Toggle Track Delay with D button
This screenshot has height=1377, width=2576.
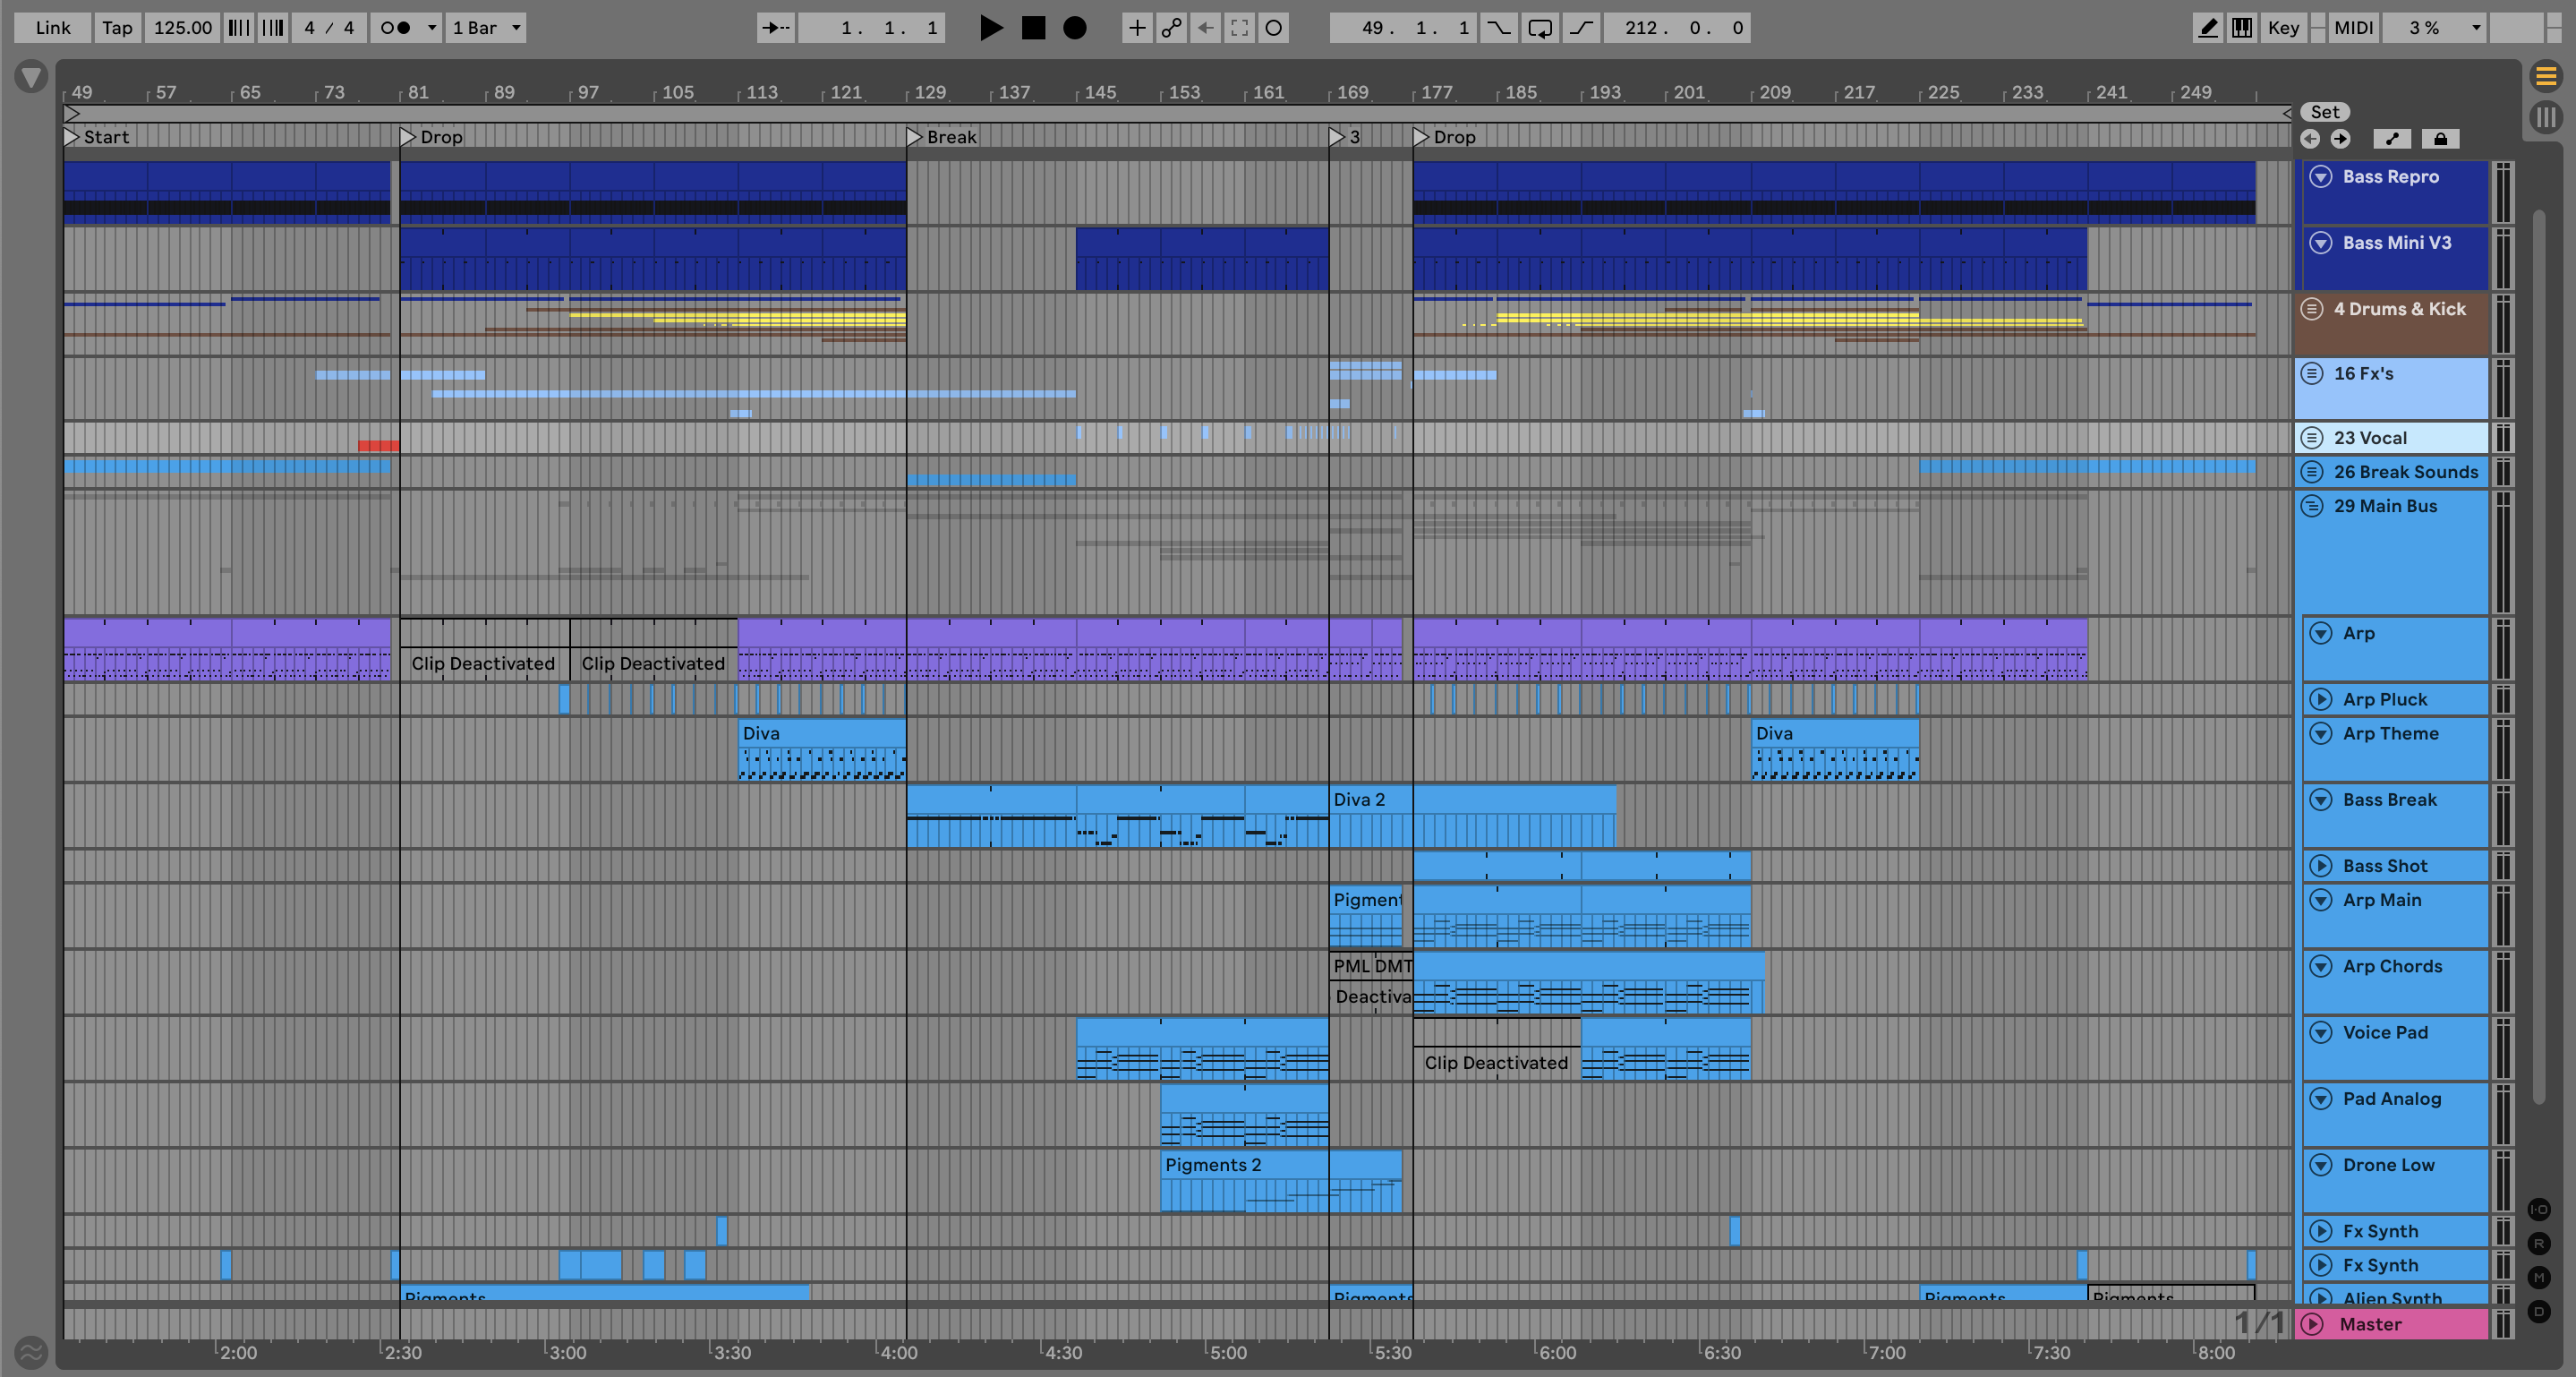coord(2539,1311)
